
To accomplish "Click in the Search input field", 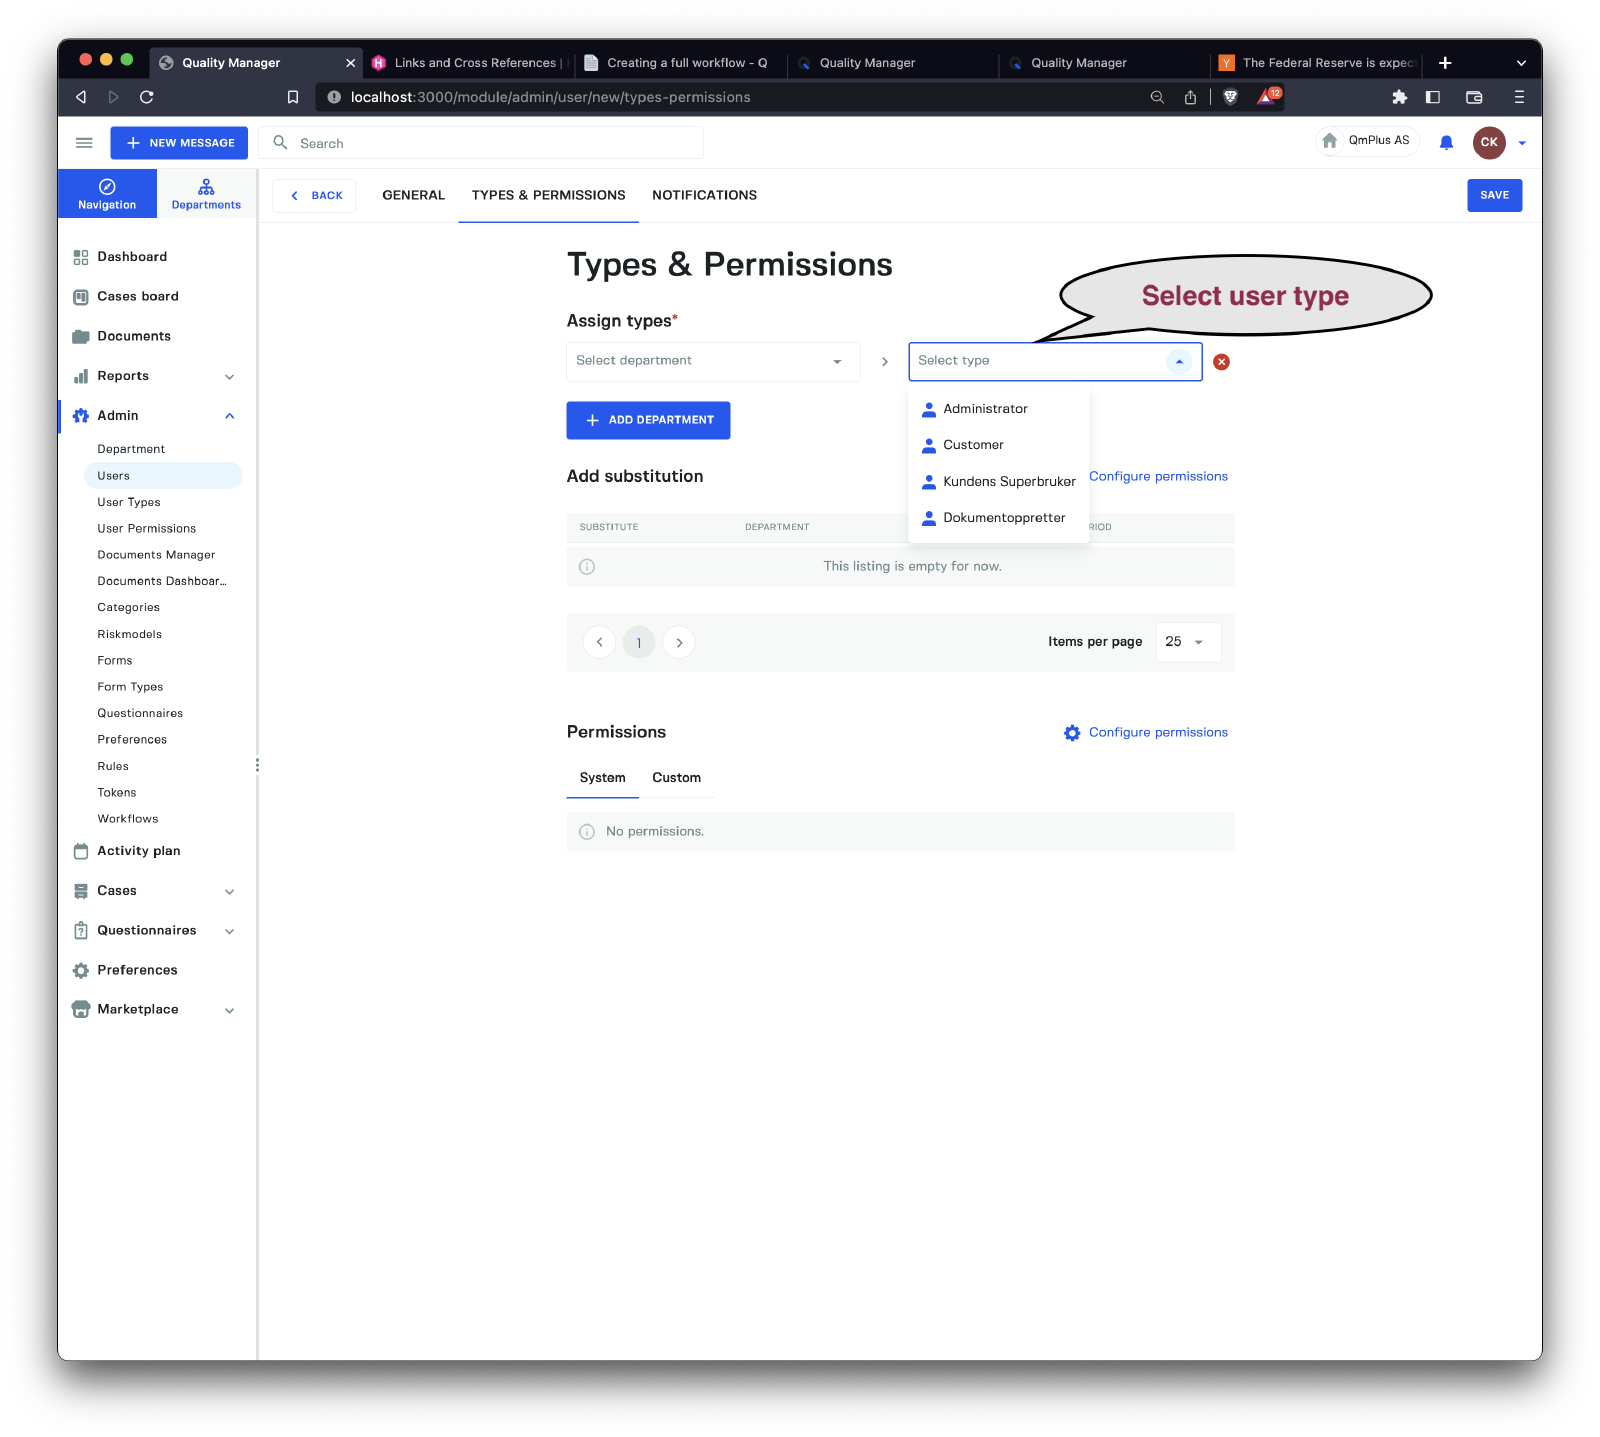I will 490,143.
